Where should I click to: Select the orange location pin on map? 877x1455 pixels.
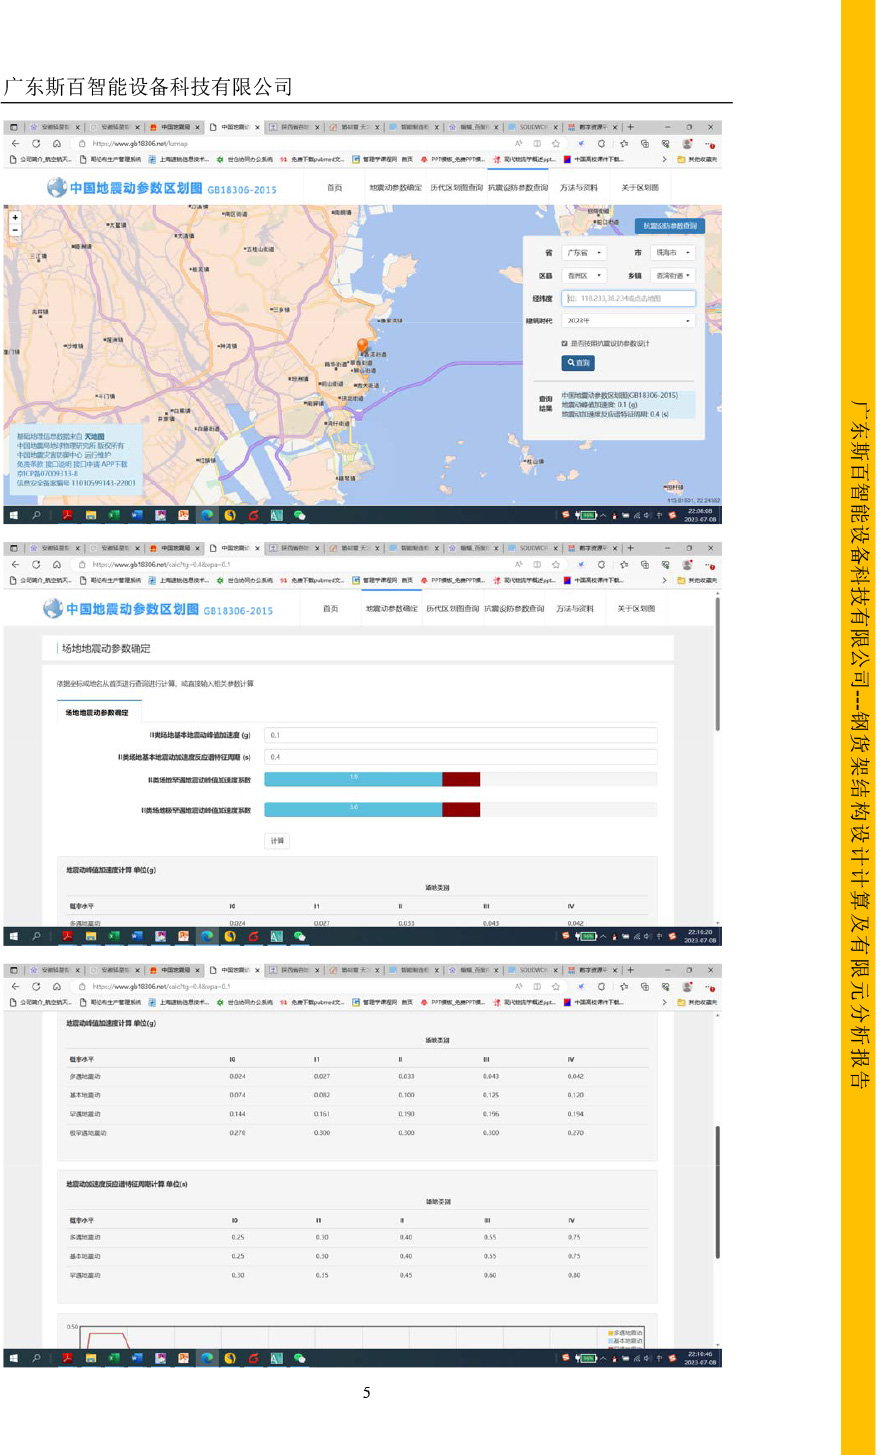pyautogui.click(x=363, y=346)
